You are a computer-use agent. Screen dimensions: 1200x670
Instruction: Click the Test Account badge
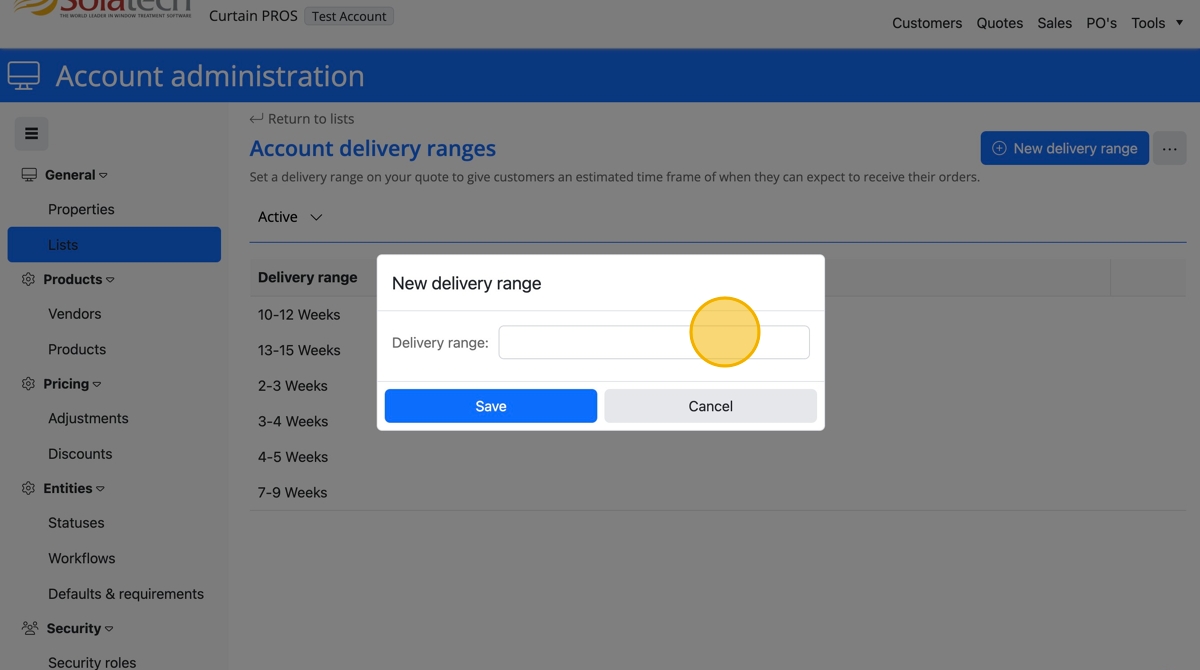[349, 17]
